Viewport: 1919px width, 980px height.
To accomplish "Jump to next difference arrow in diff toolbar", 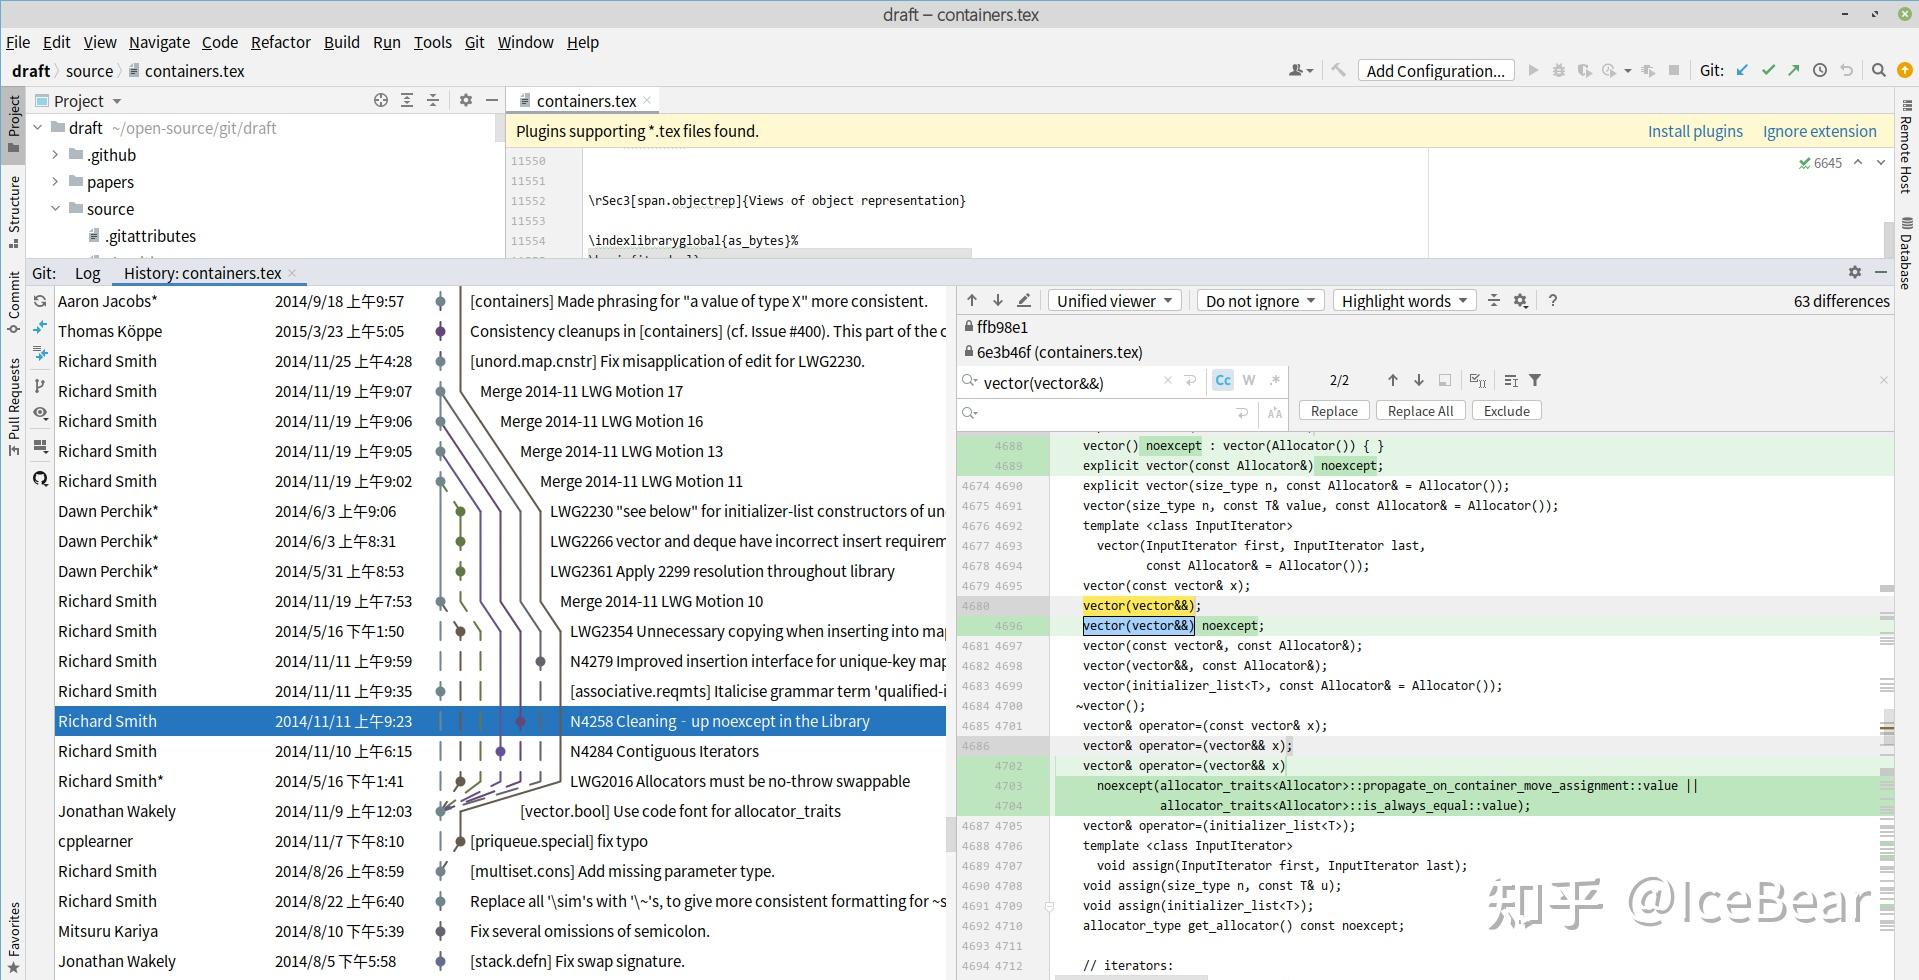I will (x=997, y=300).
